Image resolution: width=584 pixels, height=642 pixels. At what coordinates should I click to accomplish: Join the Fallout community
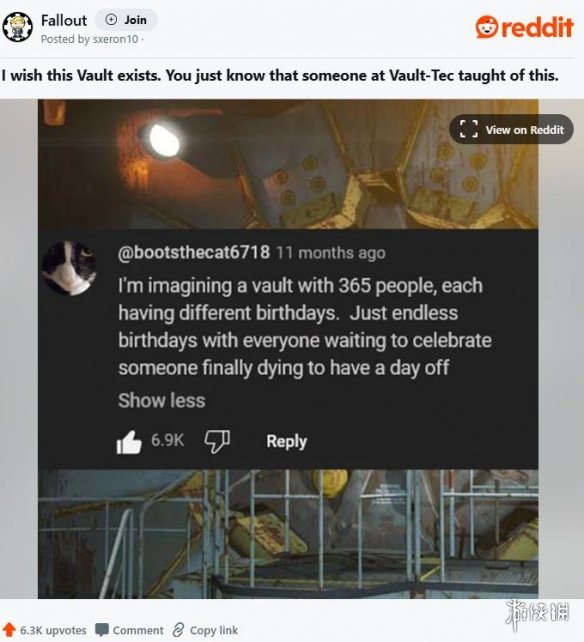(x=126, y=20)
